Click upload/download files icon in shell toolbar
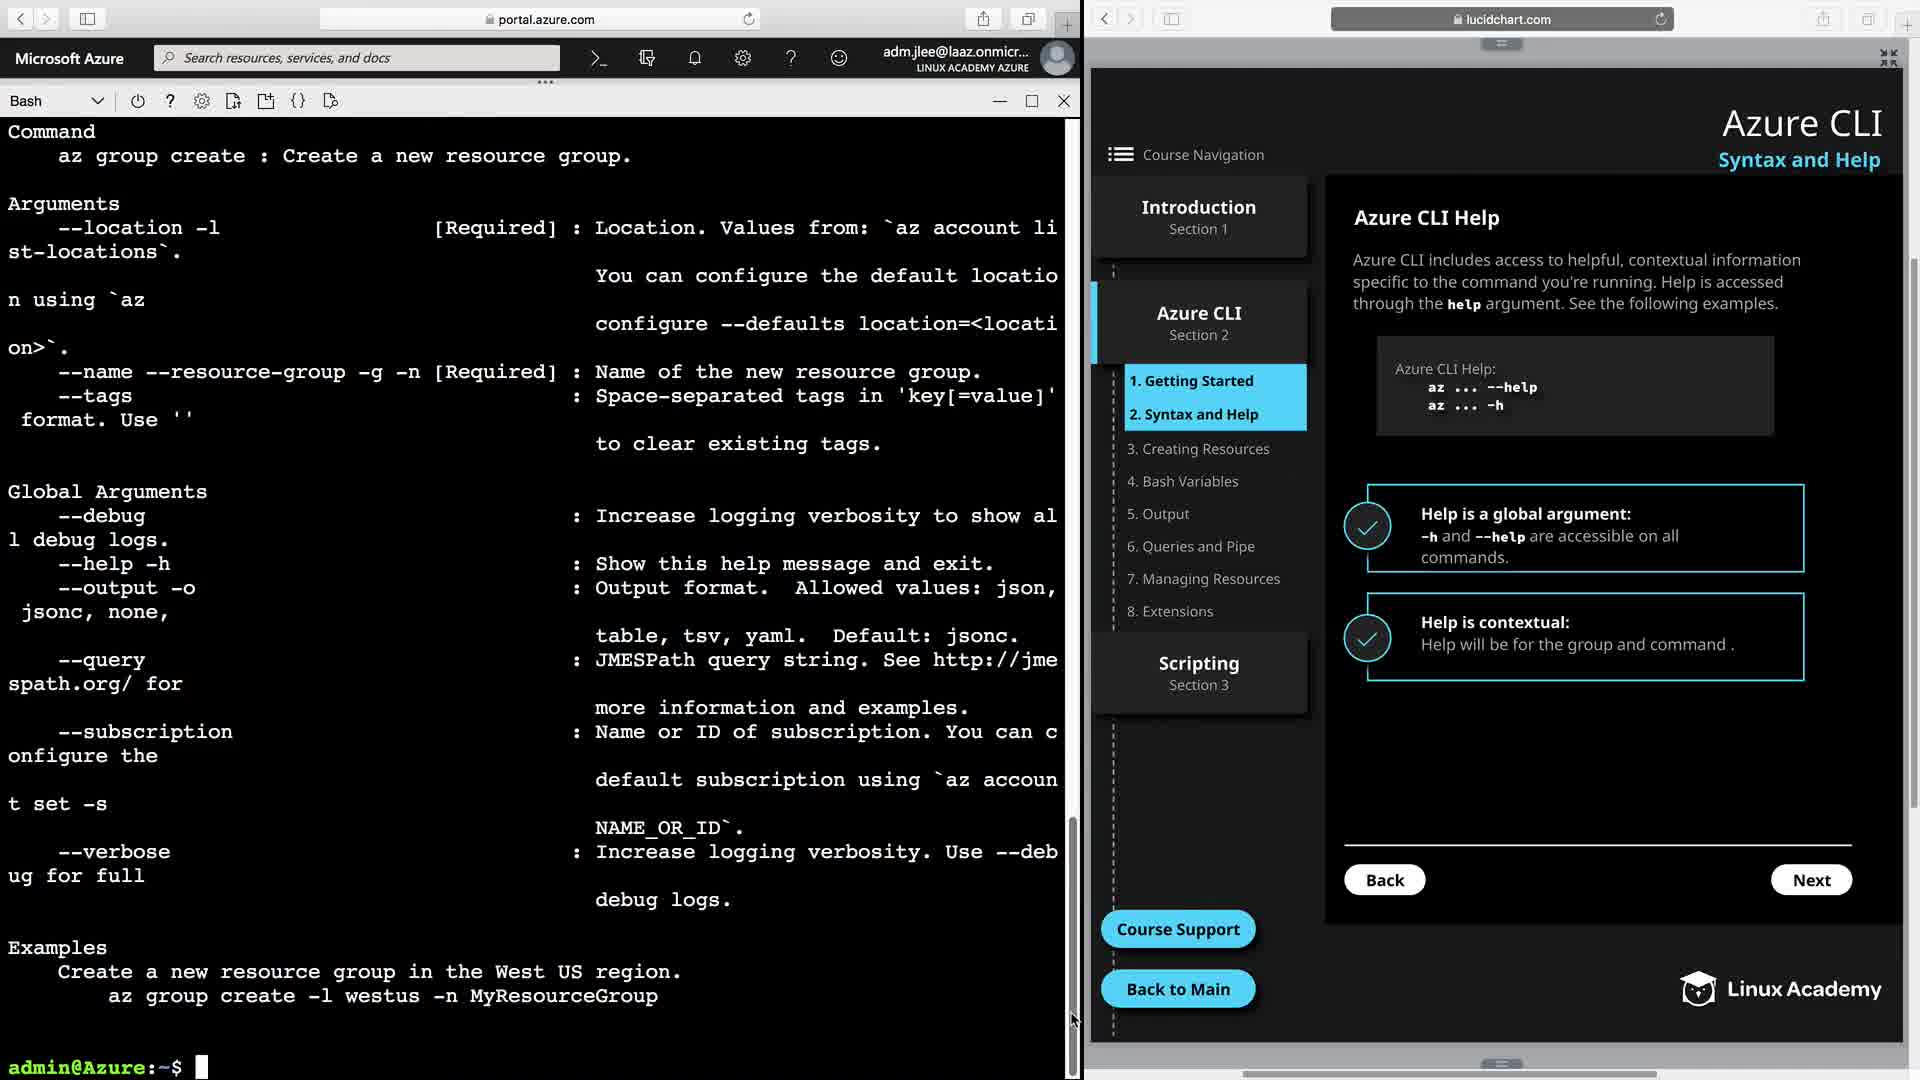 point(234,101)
